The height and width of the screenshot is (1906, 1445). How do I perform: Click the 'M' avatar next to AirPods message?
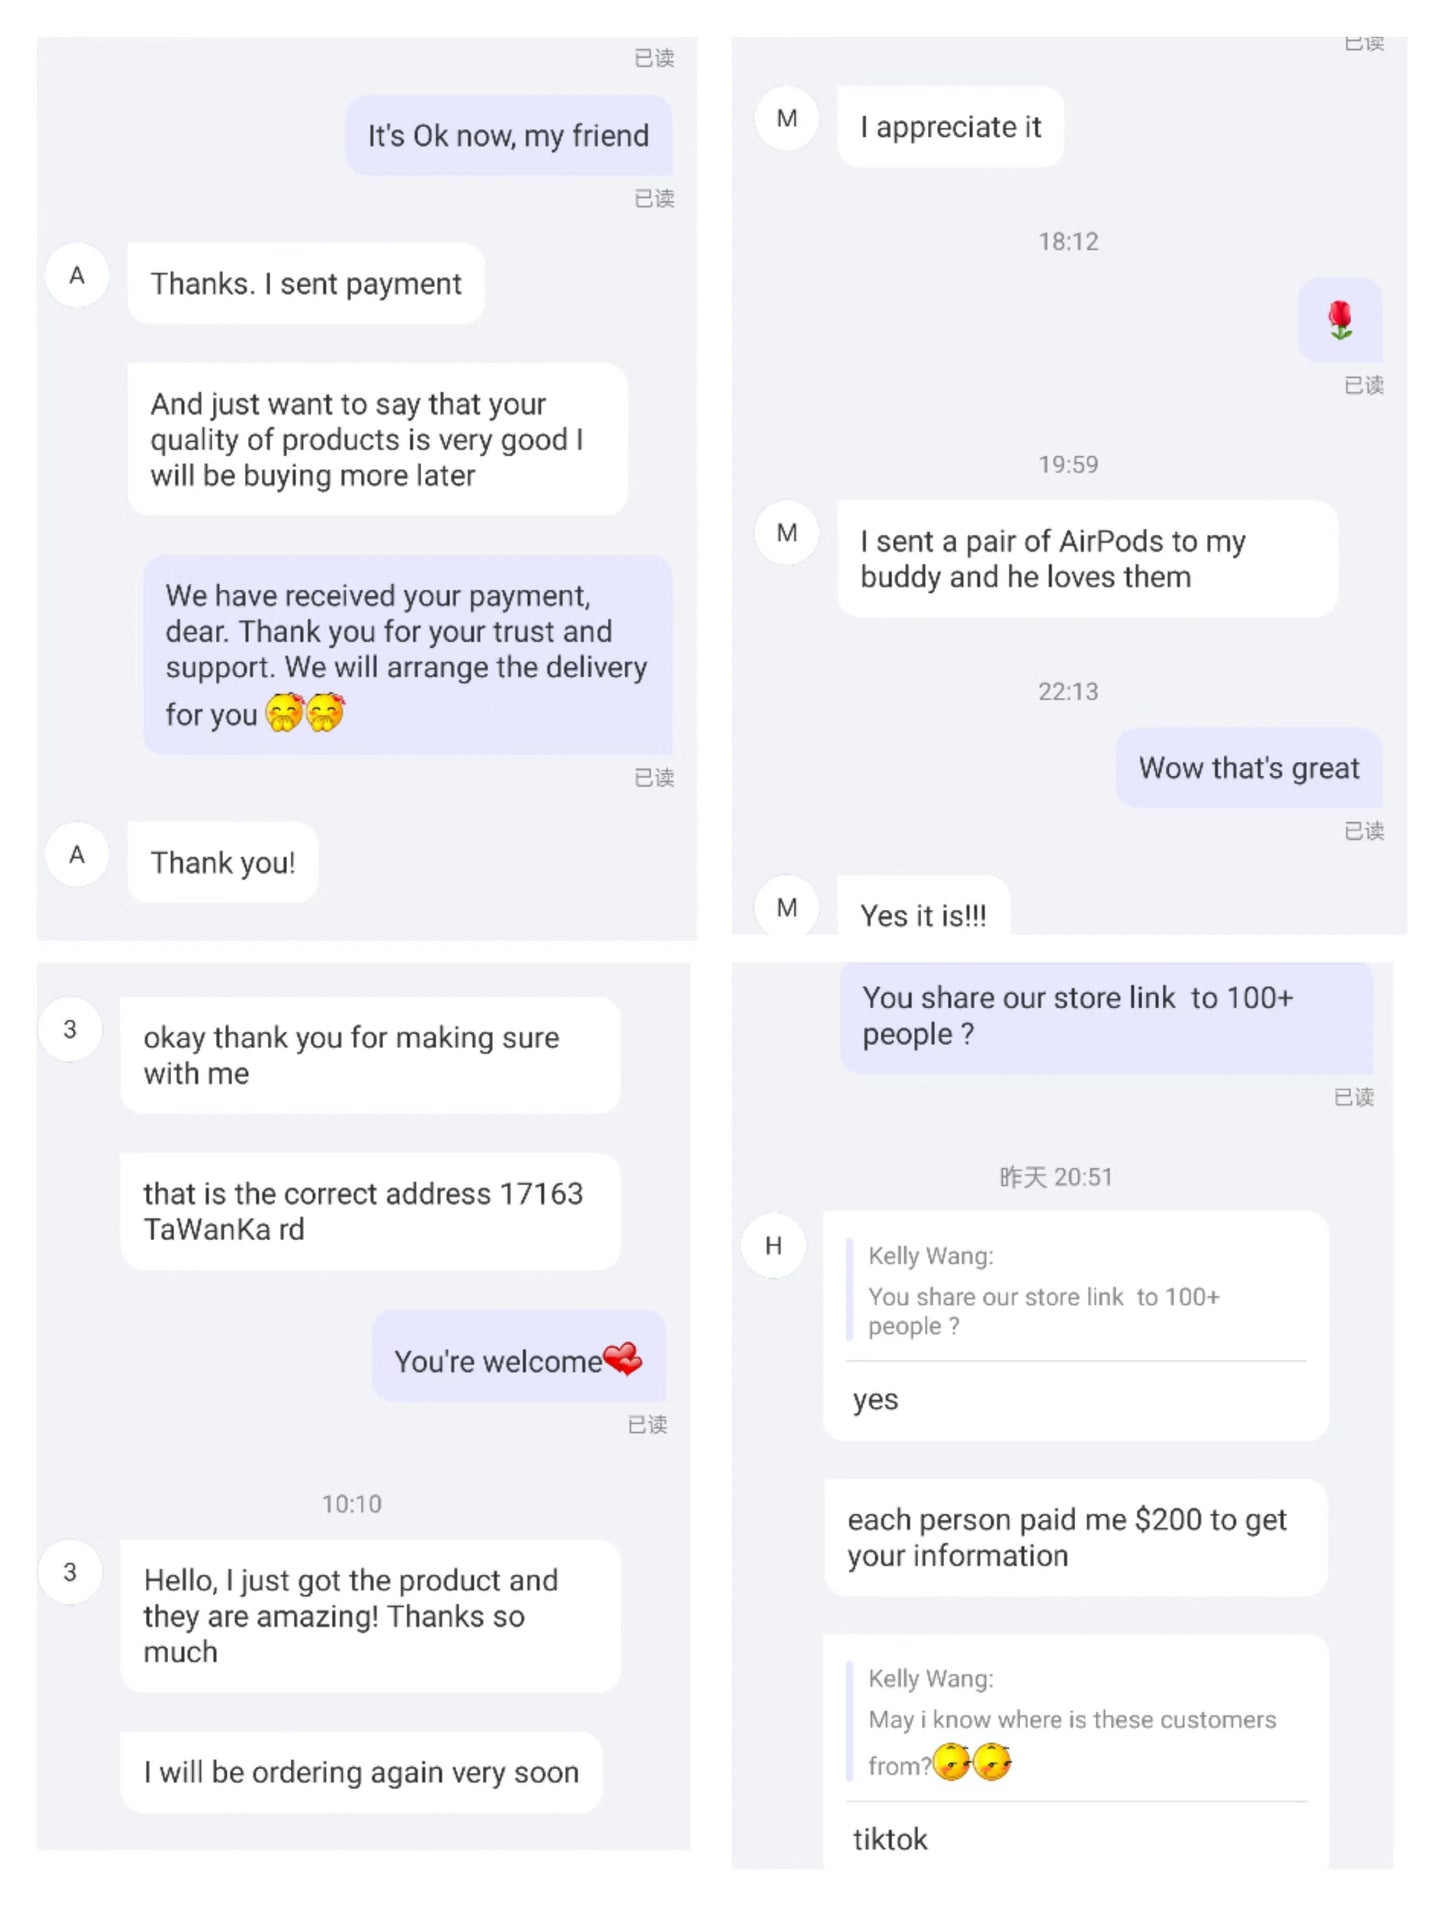pyautogui.click(x=787, y=533)
